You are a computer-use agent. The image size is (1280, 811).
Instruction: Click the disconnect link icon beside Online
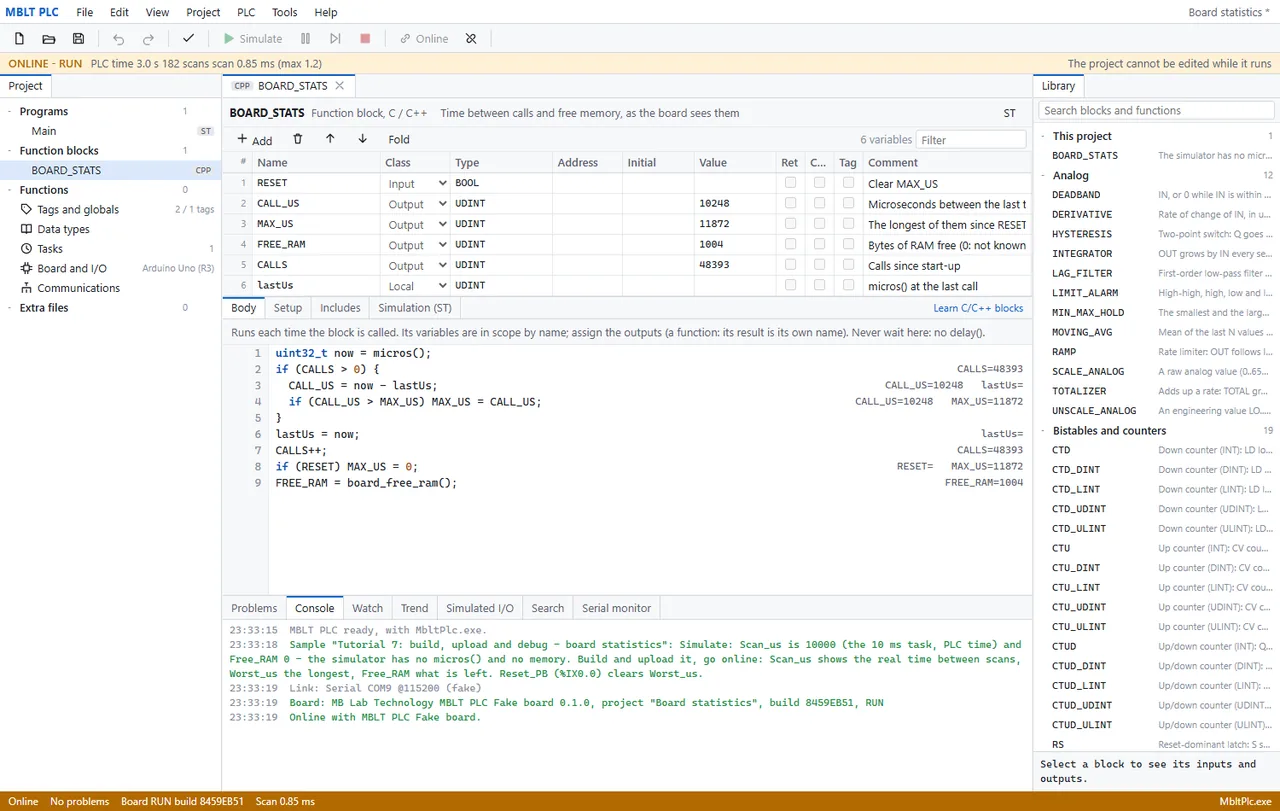471,39
